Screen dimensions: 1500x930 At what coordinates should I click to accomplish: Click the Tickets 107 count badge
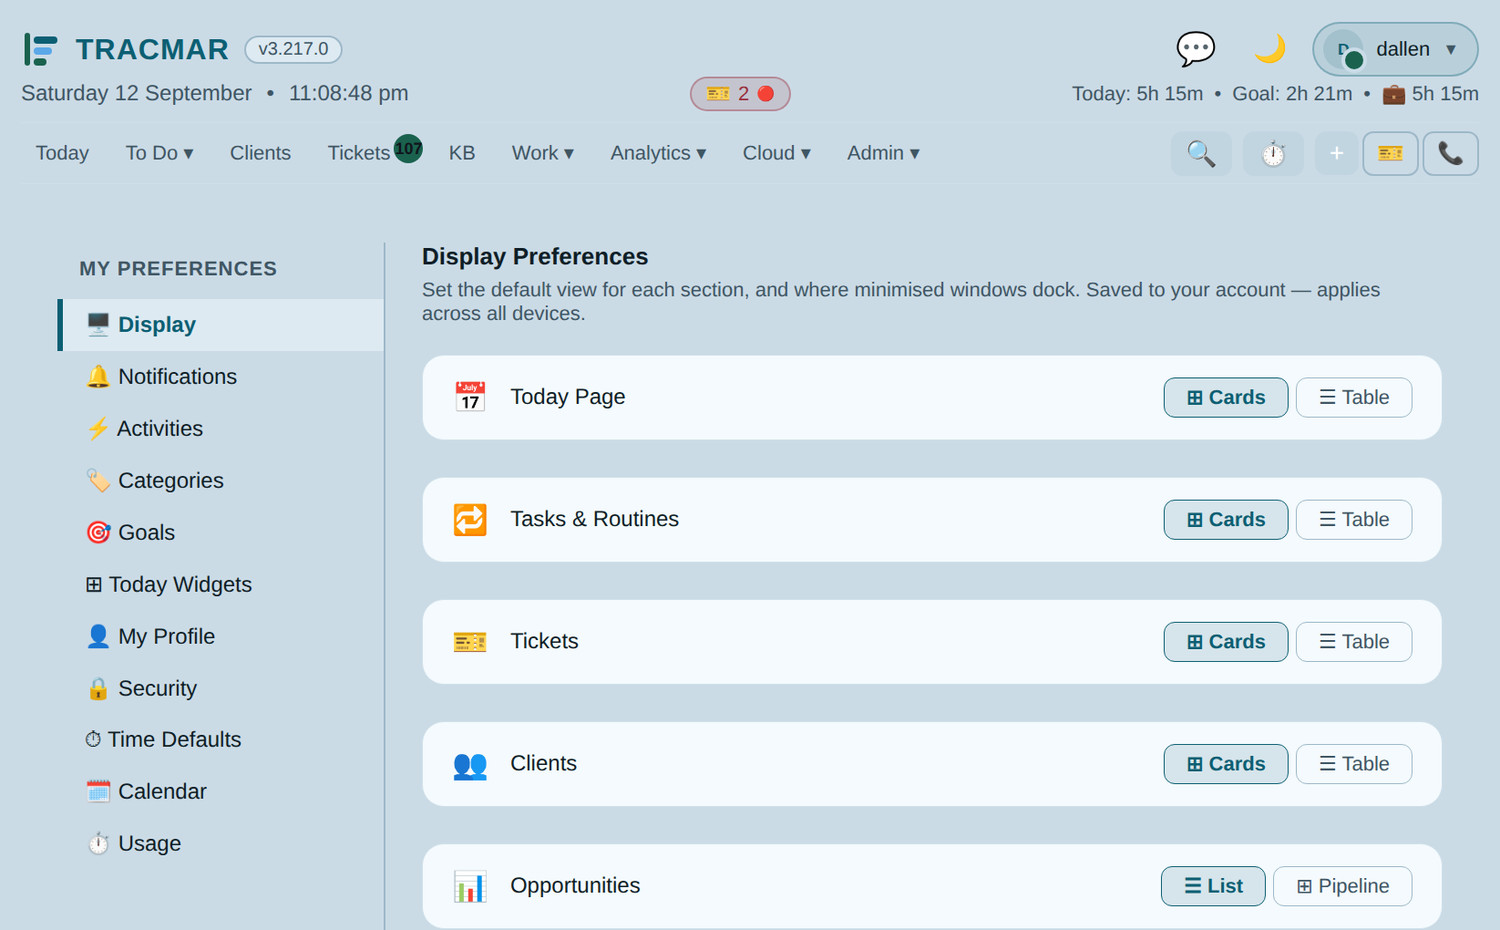point(408,148)
